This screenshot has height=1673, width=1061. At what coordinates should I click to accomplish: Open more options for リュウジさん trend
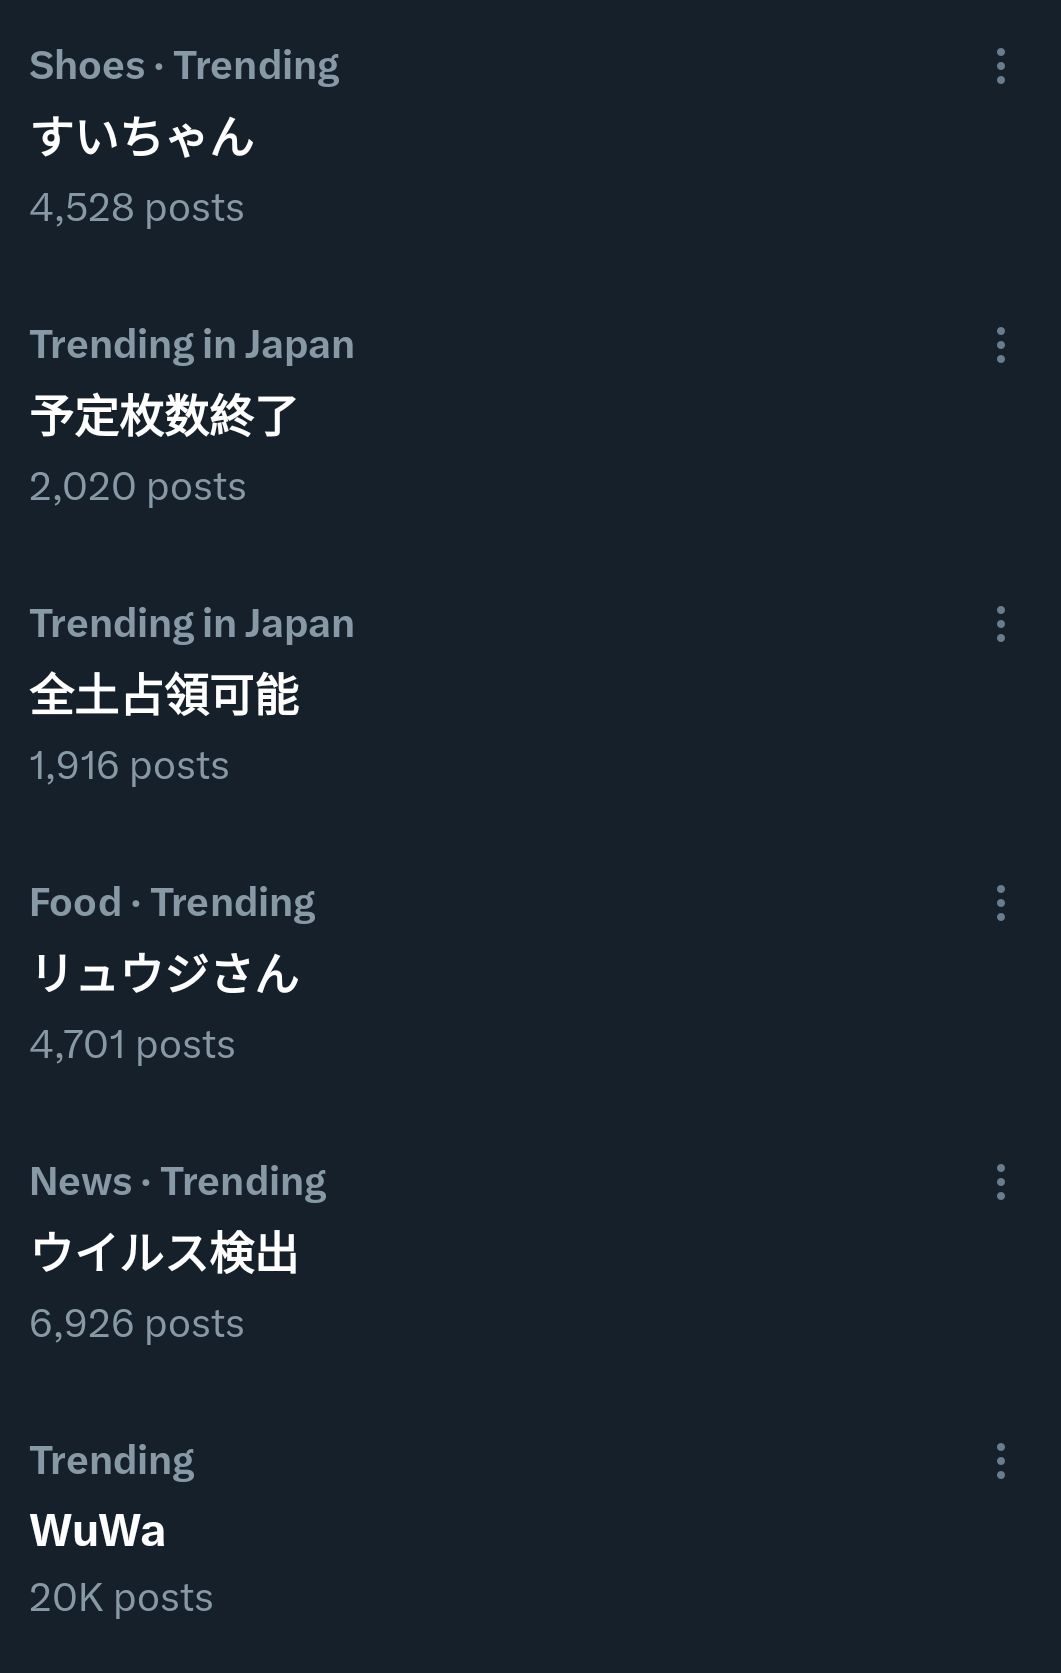point(1000,903)
